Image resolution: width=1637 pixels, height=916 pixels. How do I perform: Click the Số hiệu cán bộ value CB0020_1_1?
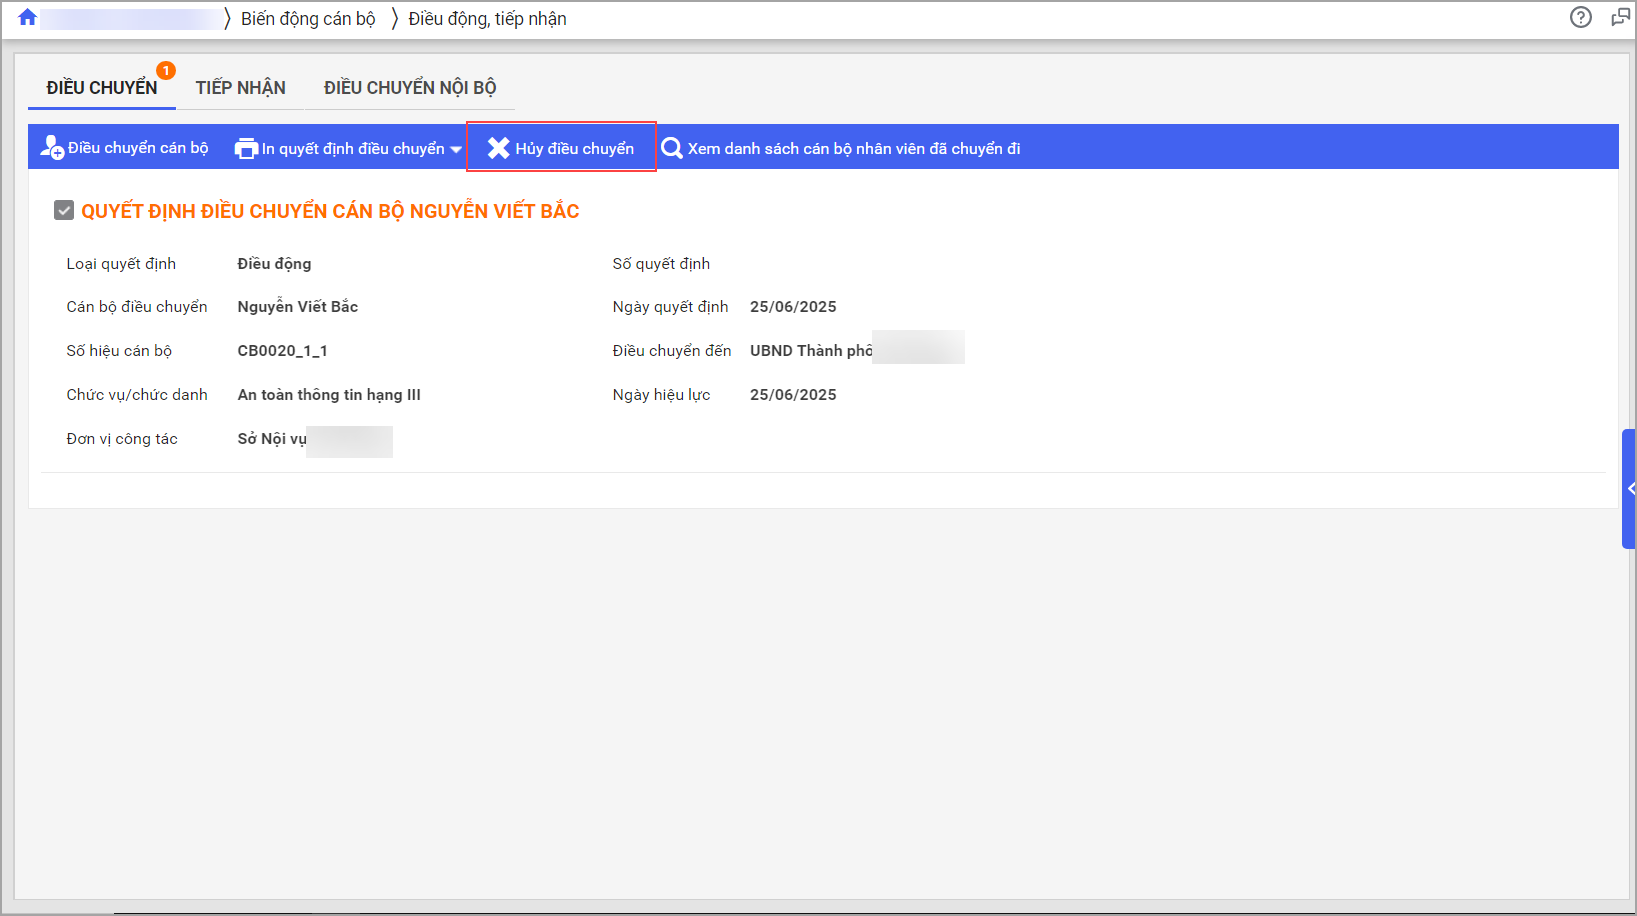[x=282, y=351]
